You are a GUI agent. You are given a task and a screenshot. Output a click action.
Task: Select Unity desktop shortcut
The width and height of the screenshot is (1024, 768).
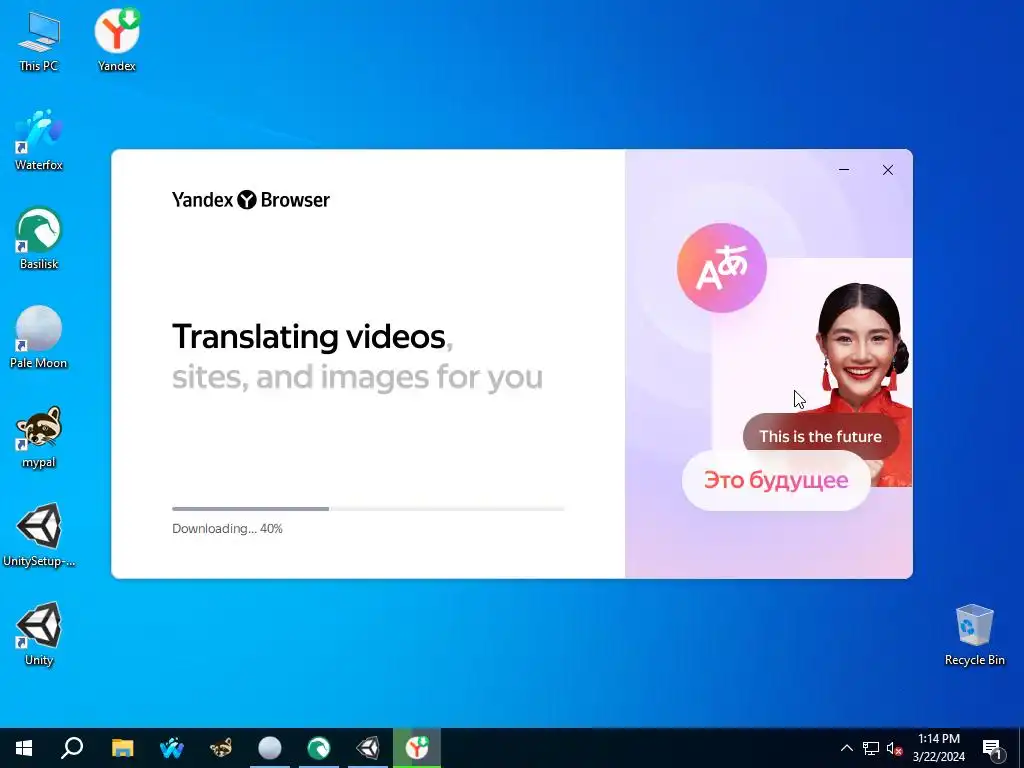[x=39, y=634]
